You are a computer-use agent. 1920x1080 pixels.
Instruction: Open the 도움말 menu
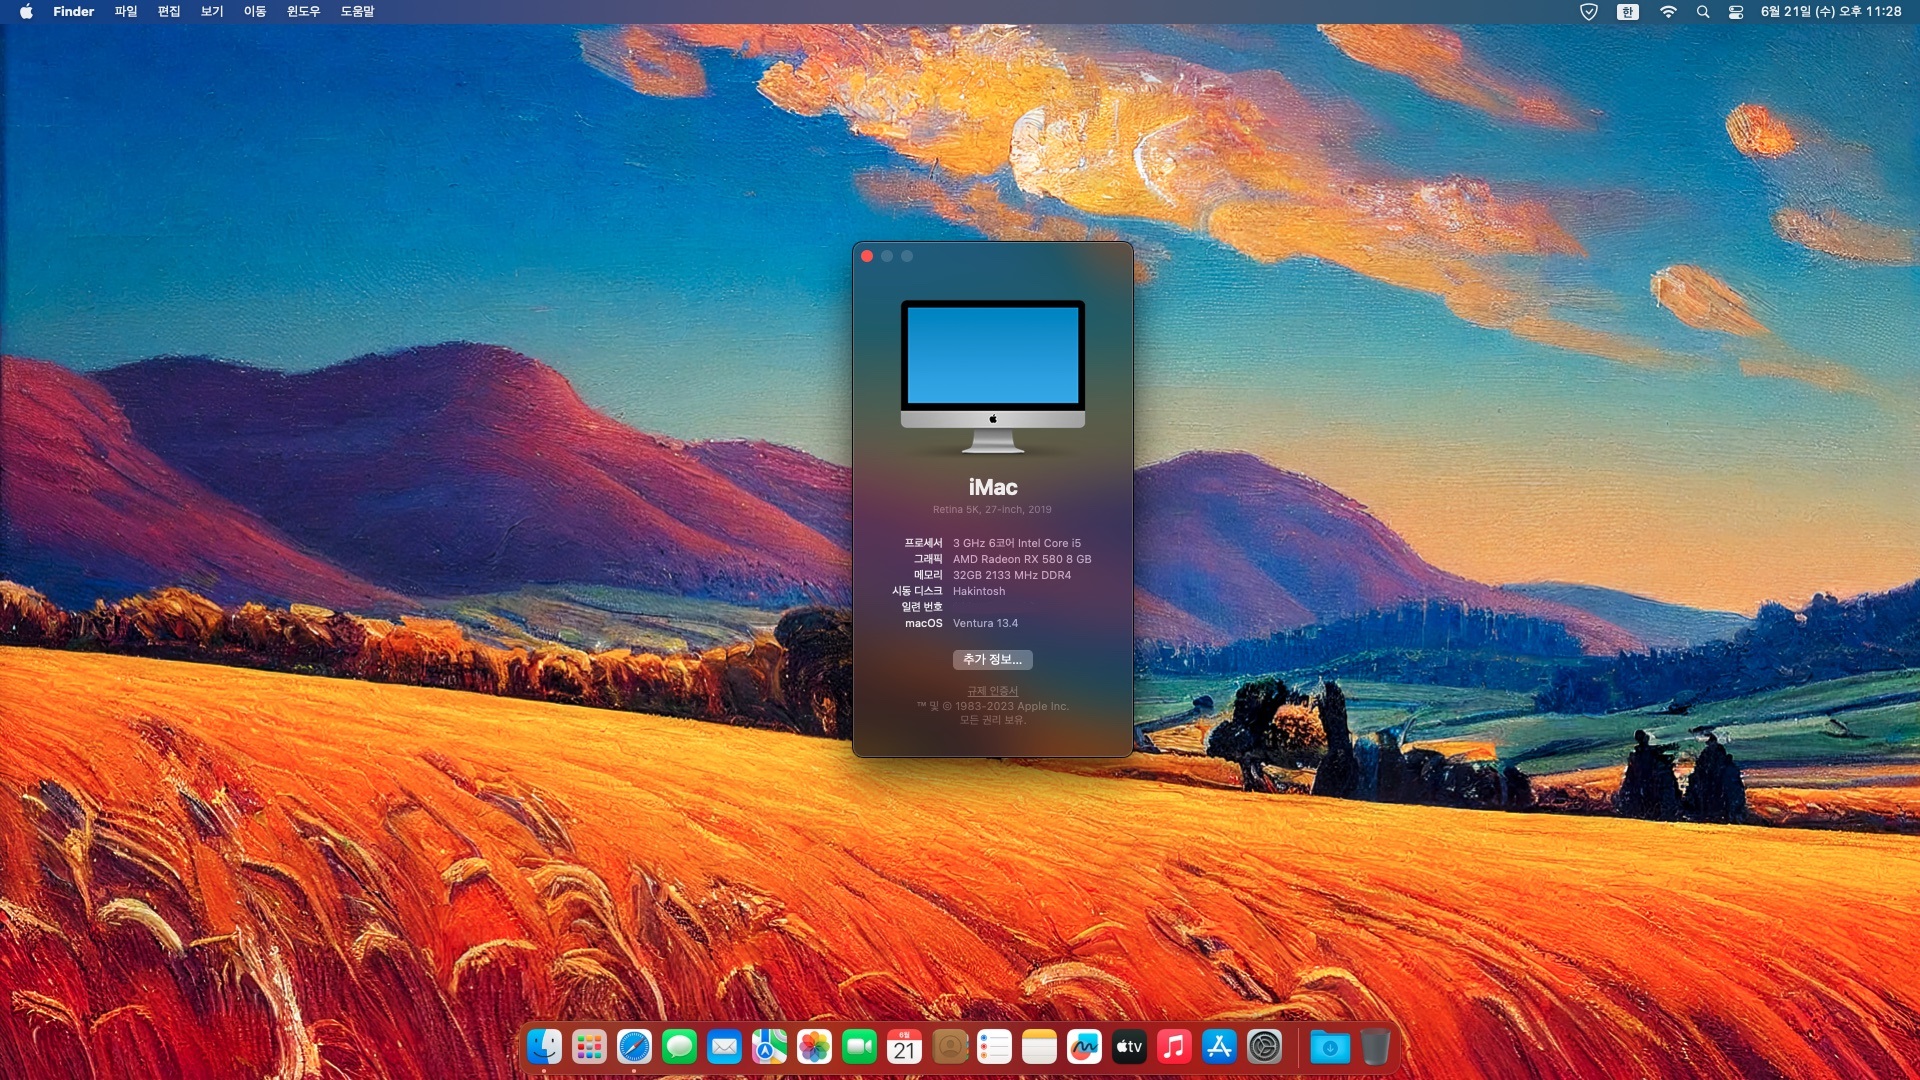[x=357, y=12]
